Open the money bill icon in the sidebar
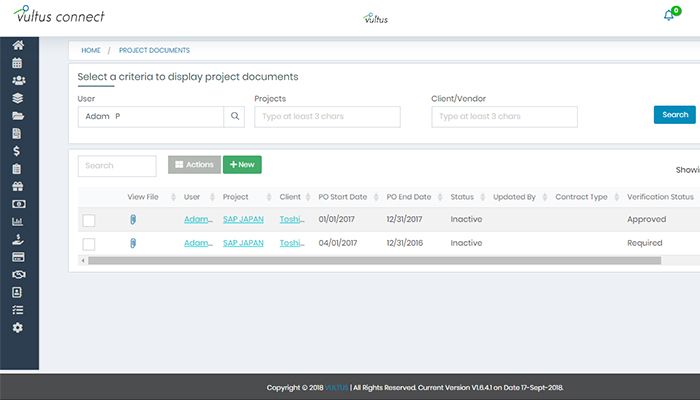 (x=18, y=204)
